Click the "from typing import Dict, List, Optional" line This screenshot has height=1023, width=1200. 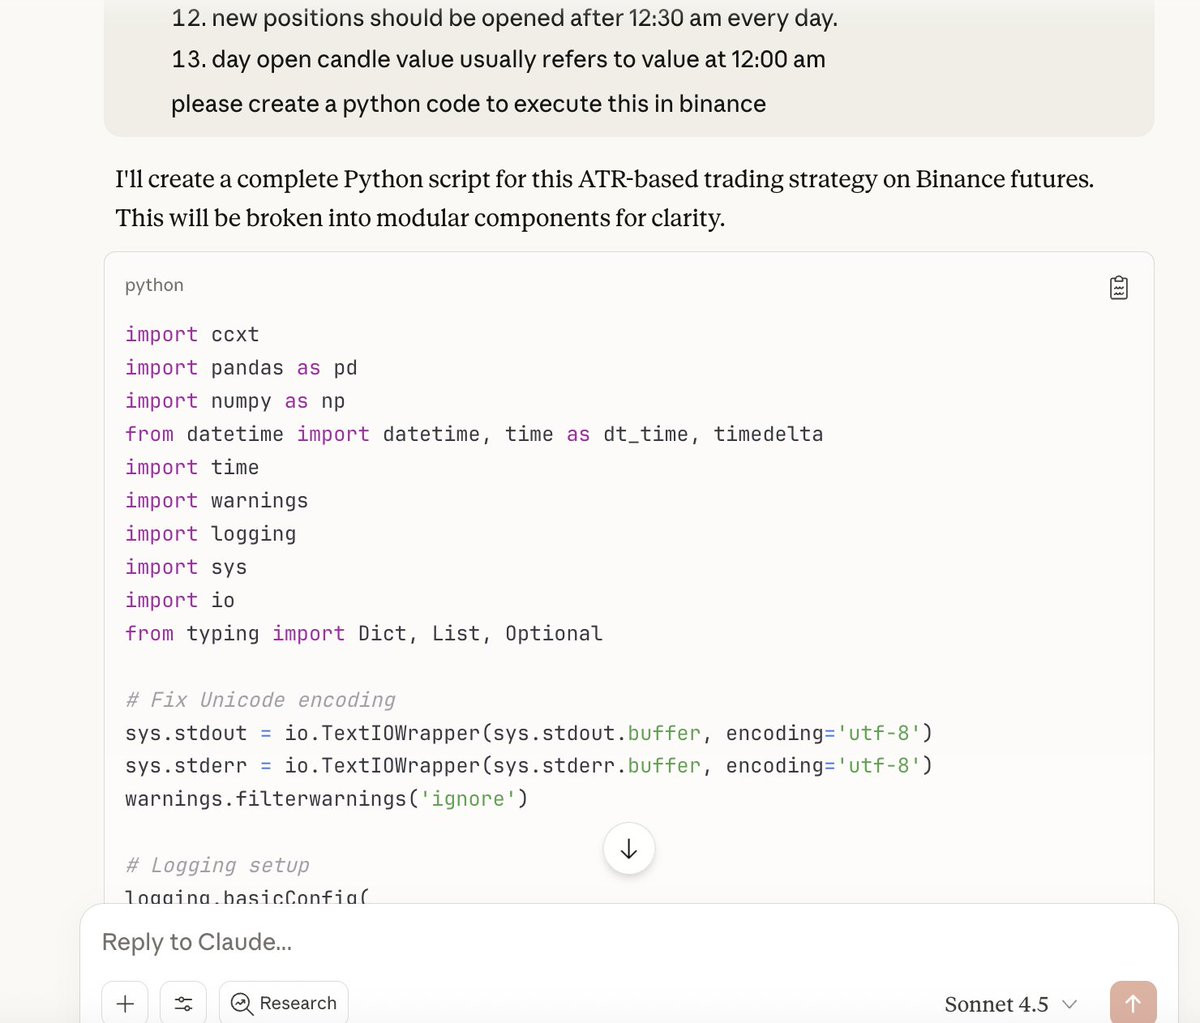[x=364, y=633]
